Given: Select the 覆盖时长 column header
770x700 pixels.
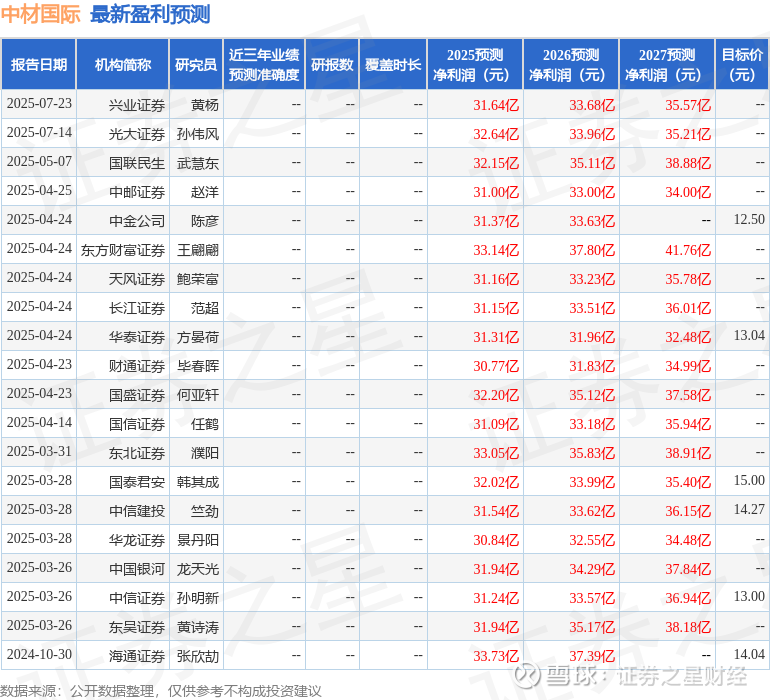Looking at the screenshot, I should (393, 64).
